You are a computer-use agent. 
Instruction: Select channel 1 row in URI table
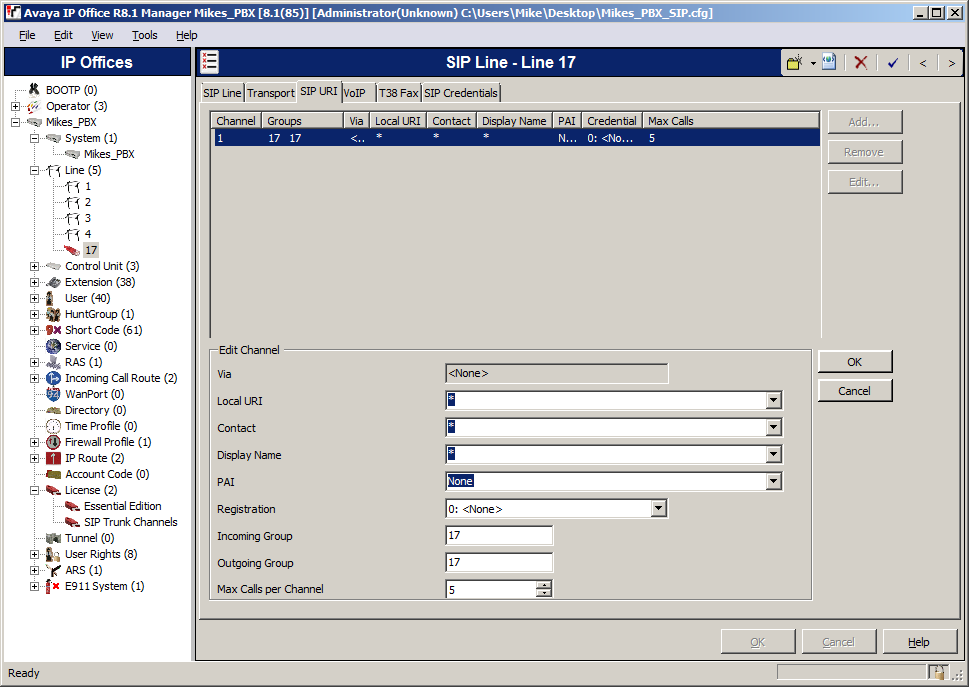pyautogui.click(x=517, y=138)
